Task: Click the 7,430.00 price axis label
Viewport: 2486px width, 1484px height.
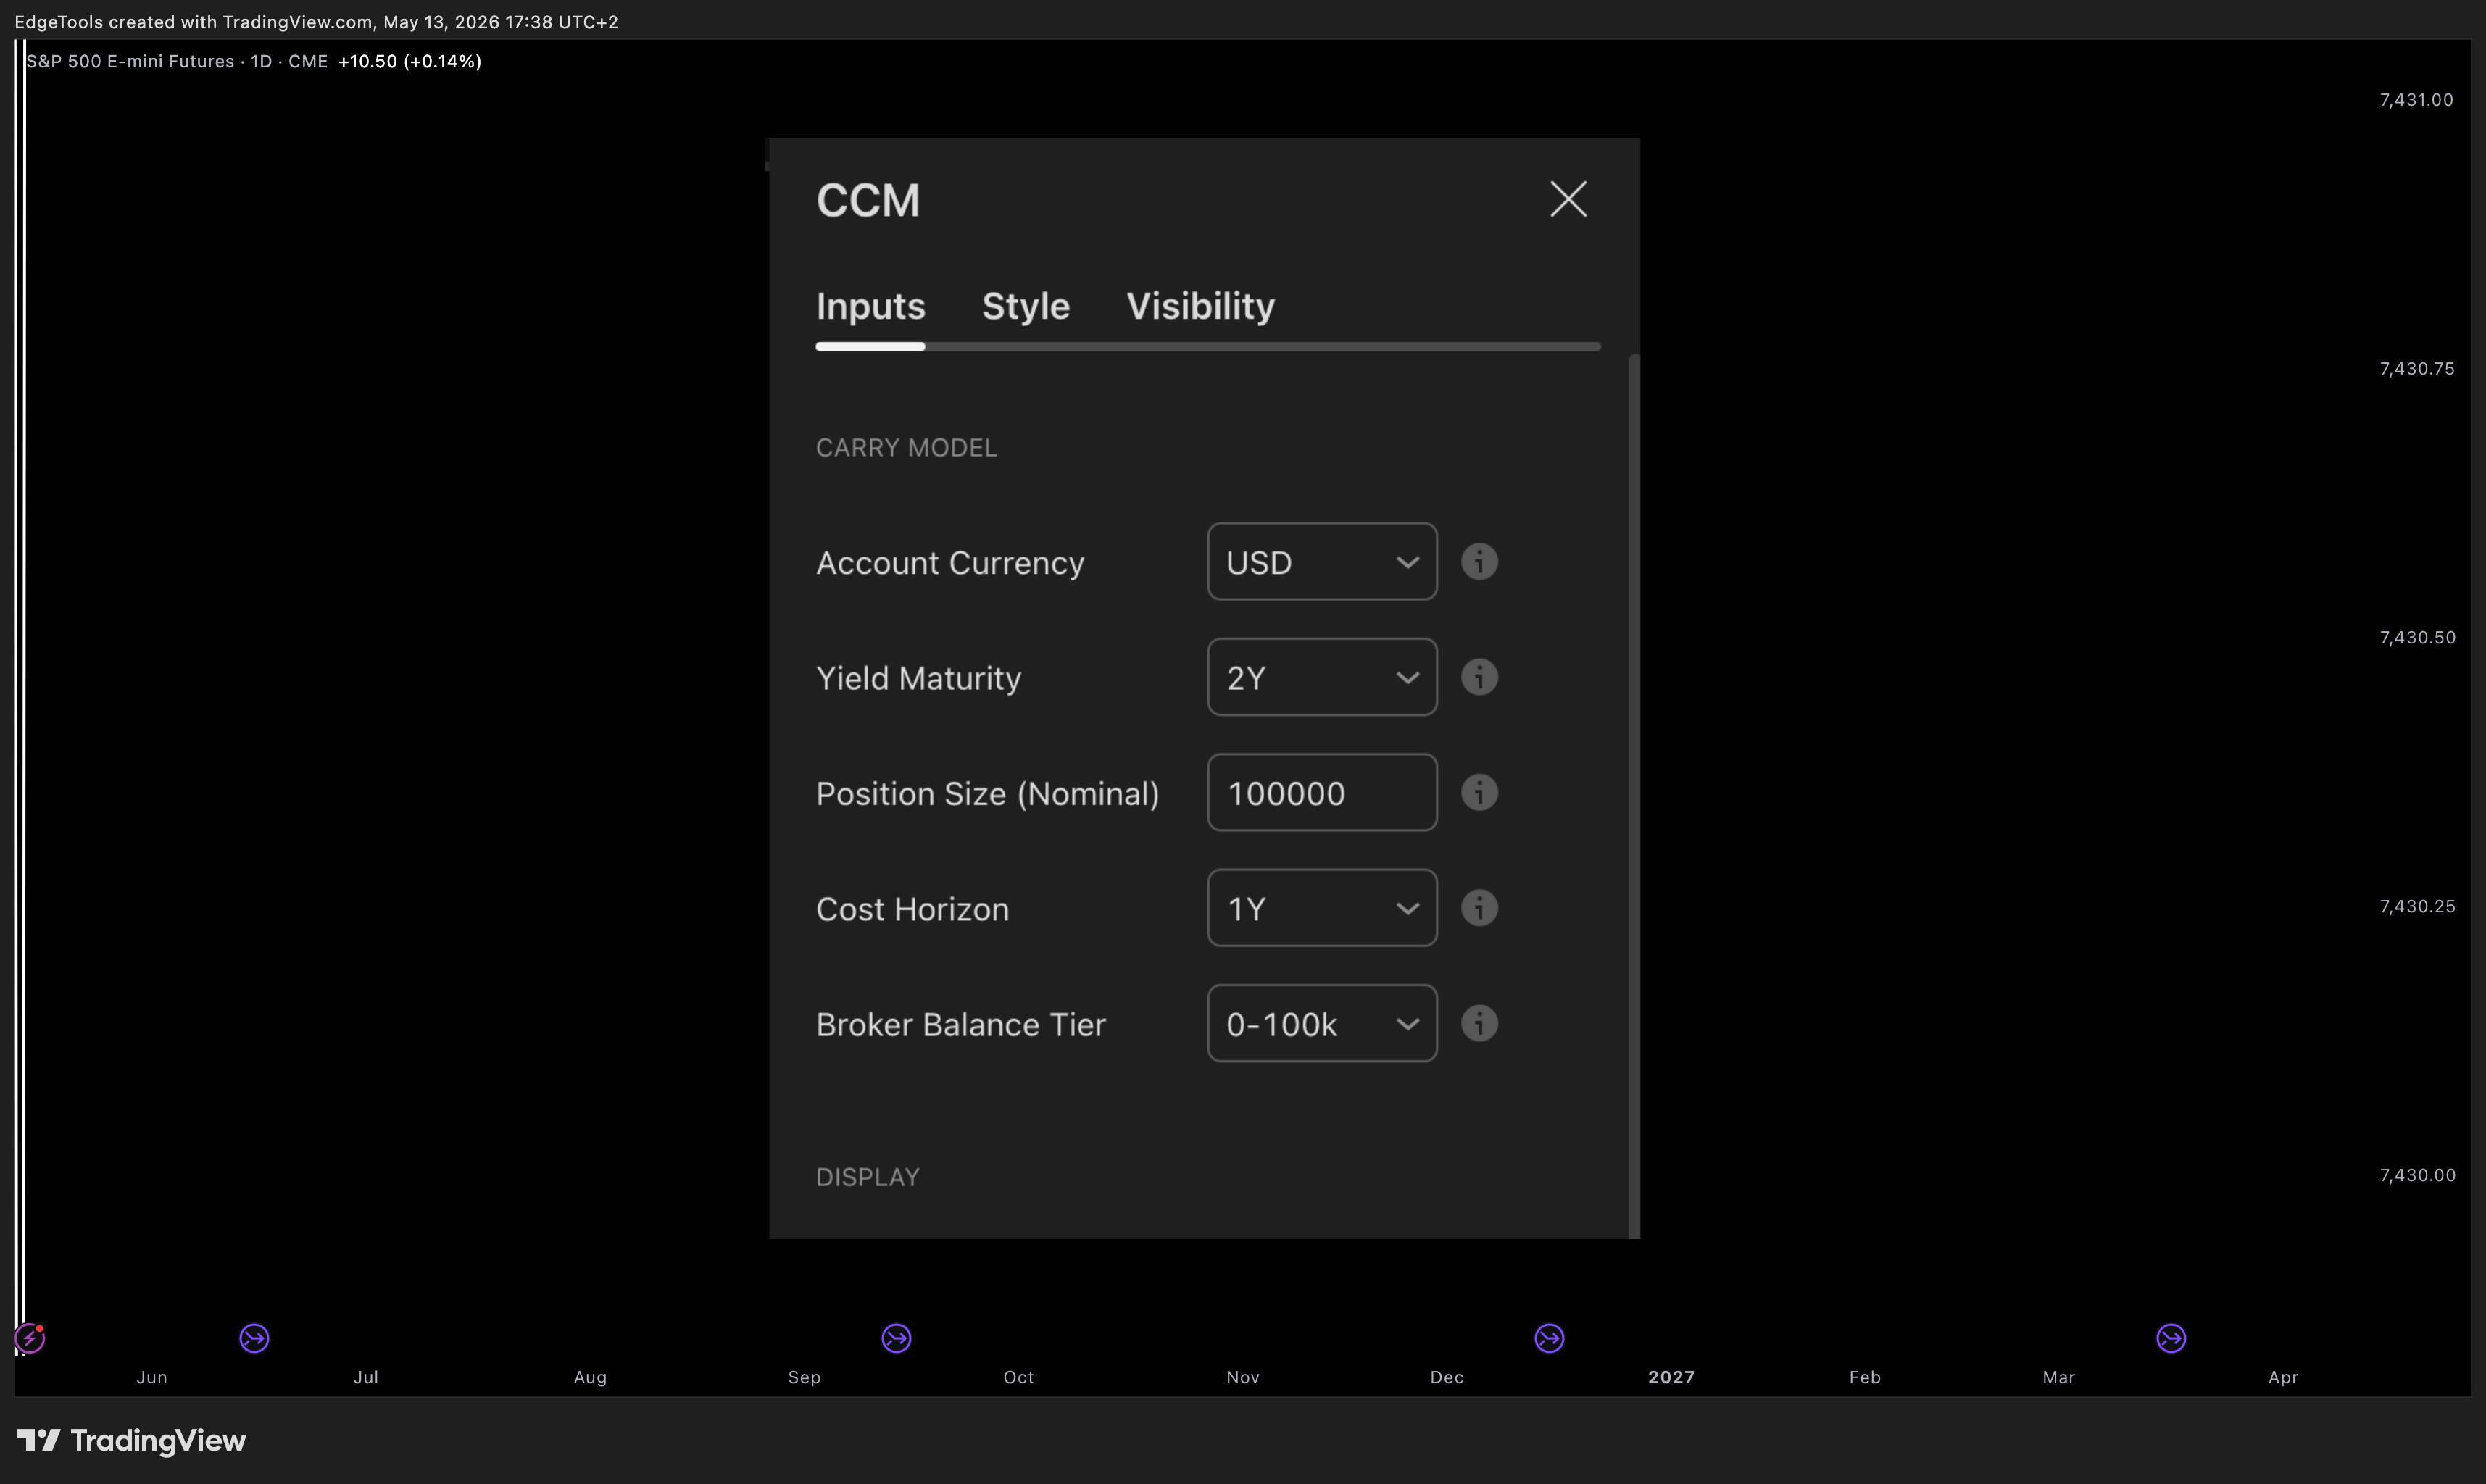Action: pyautogui.click(x=2417, y=1176)
